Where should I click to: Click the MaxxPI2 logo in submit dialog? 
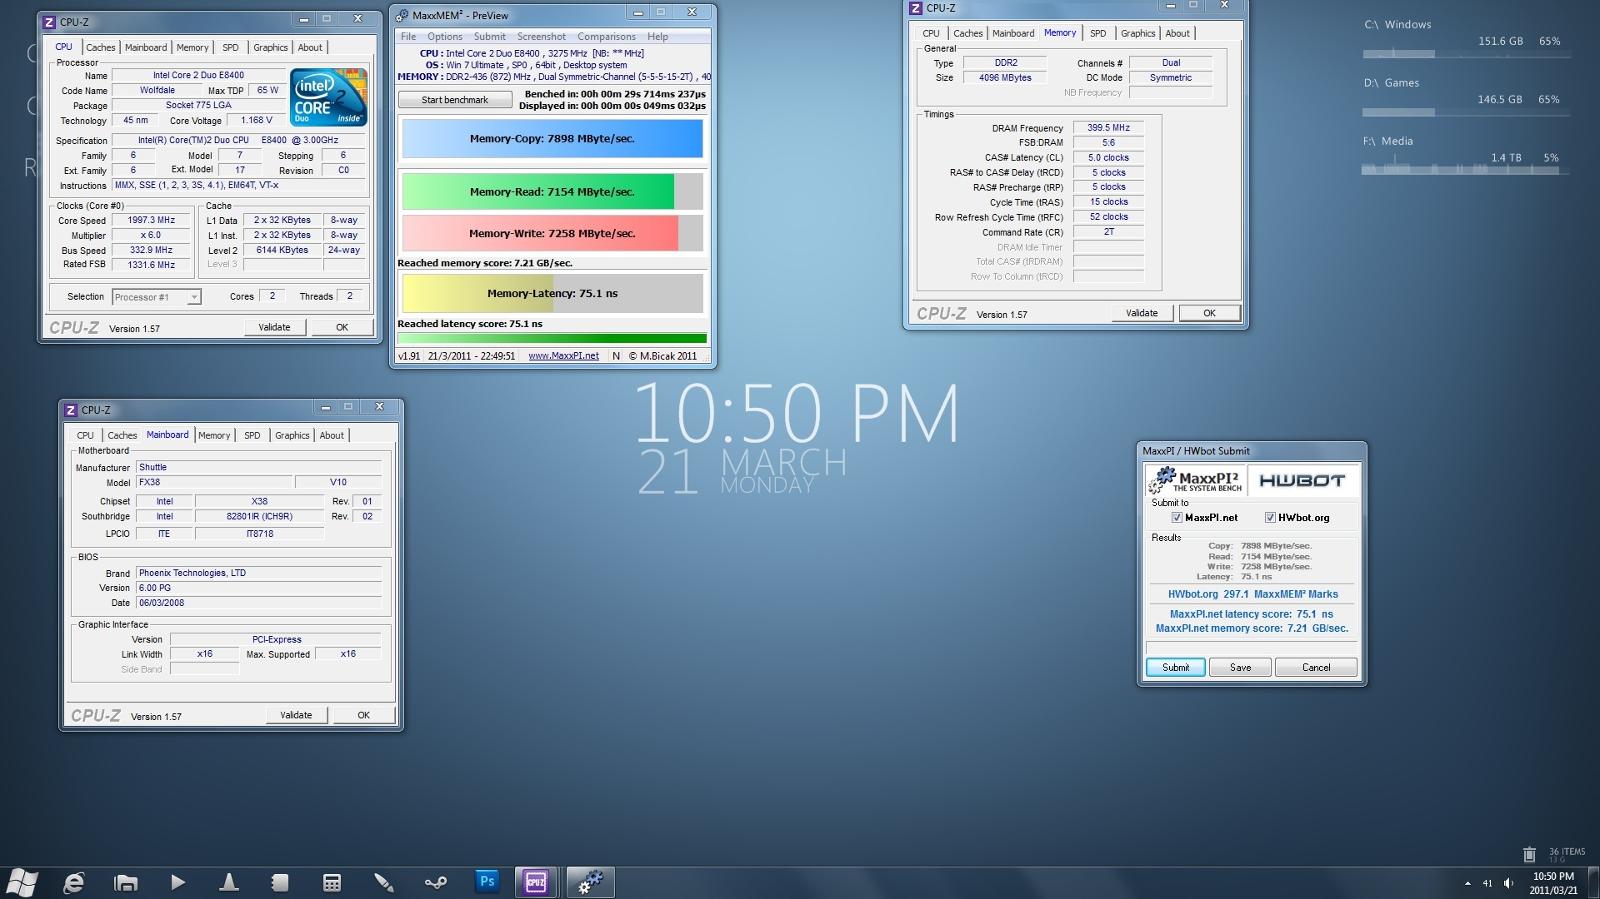1196,480
